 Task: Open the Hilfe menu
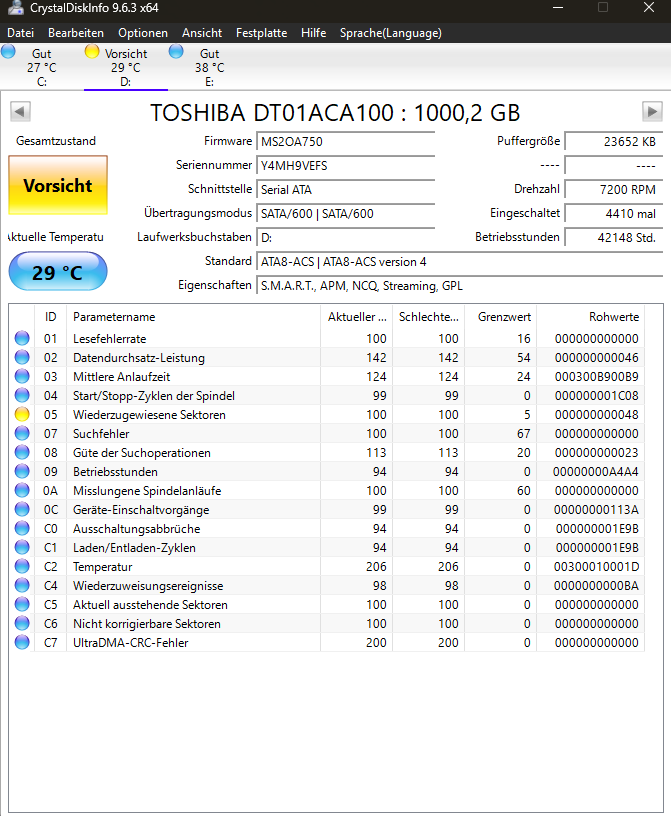pyautogui.click(x=313, y=33)
